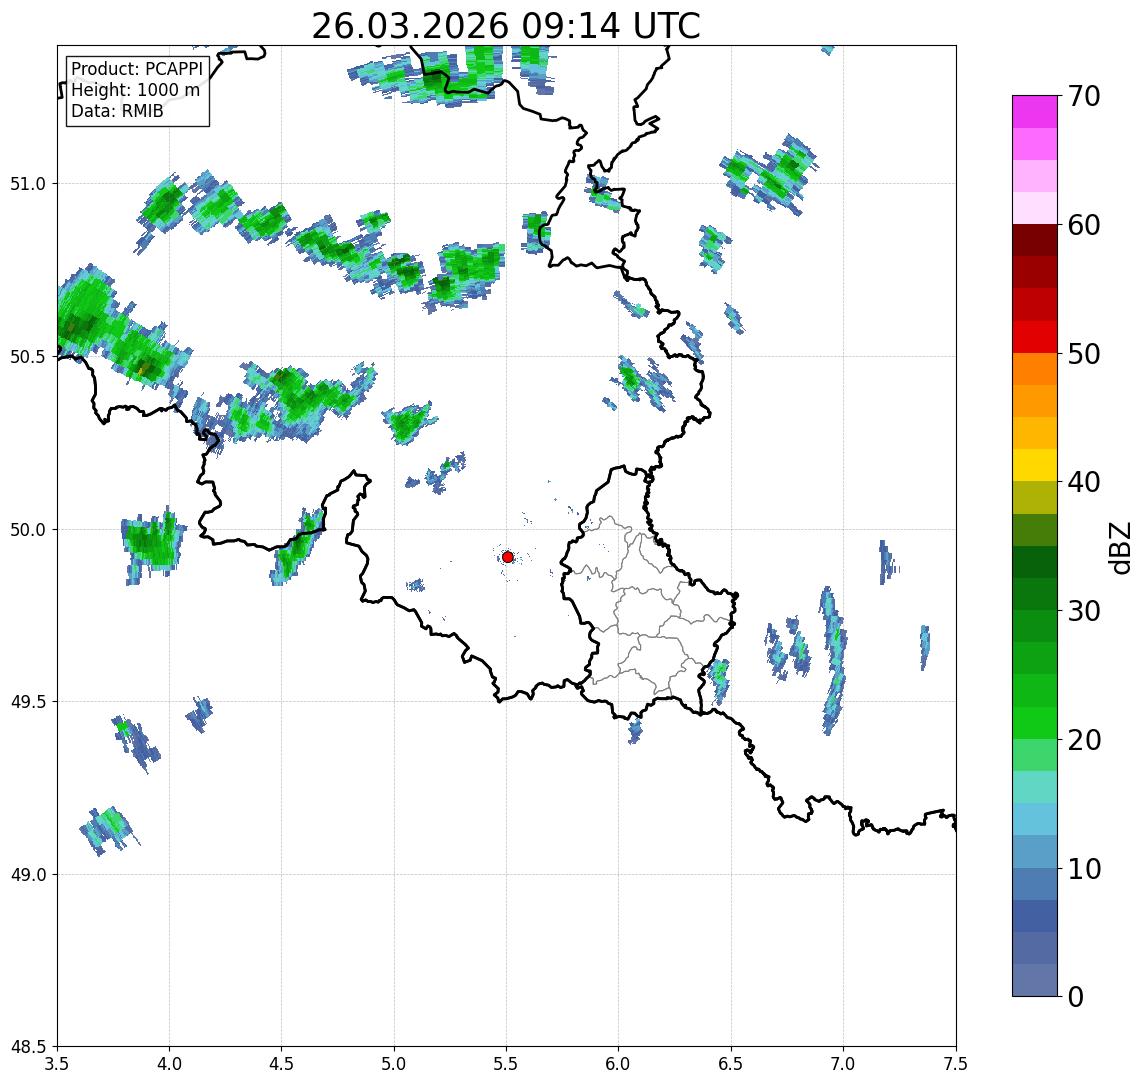Click the yellow colorbar swatch just above 40
The height and width of the screenshot is (1084, 1145).
point(1035,465)
